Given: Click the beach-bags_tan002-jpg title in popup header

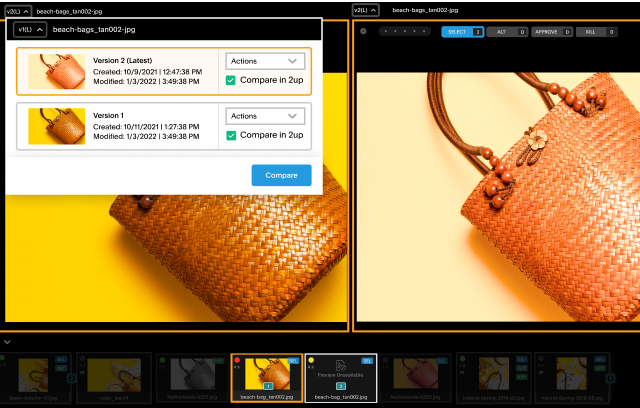Looking at the screenshot, I should tap(94, 29).
